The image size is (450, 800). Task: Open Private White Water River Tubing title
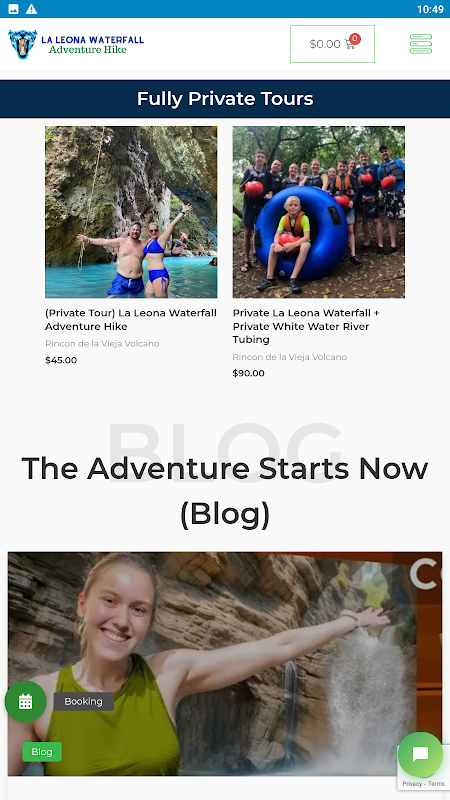point(306,326)
